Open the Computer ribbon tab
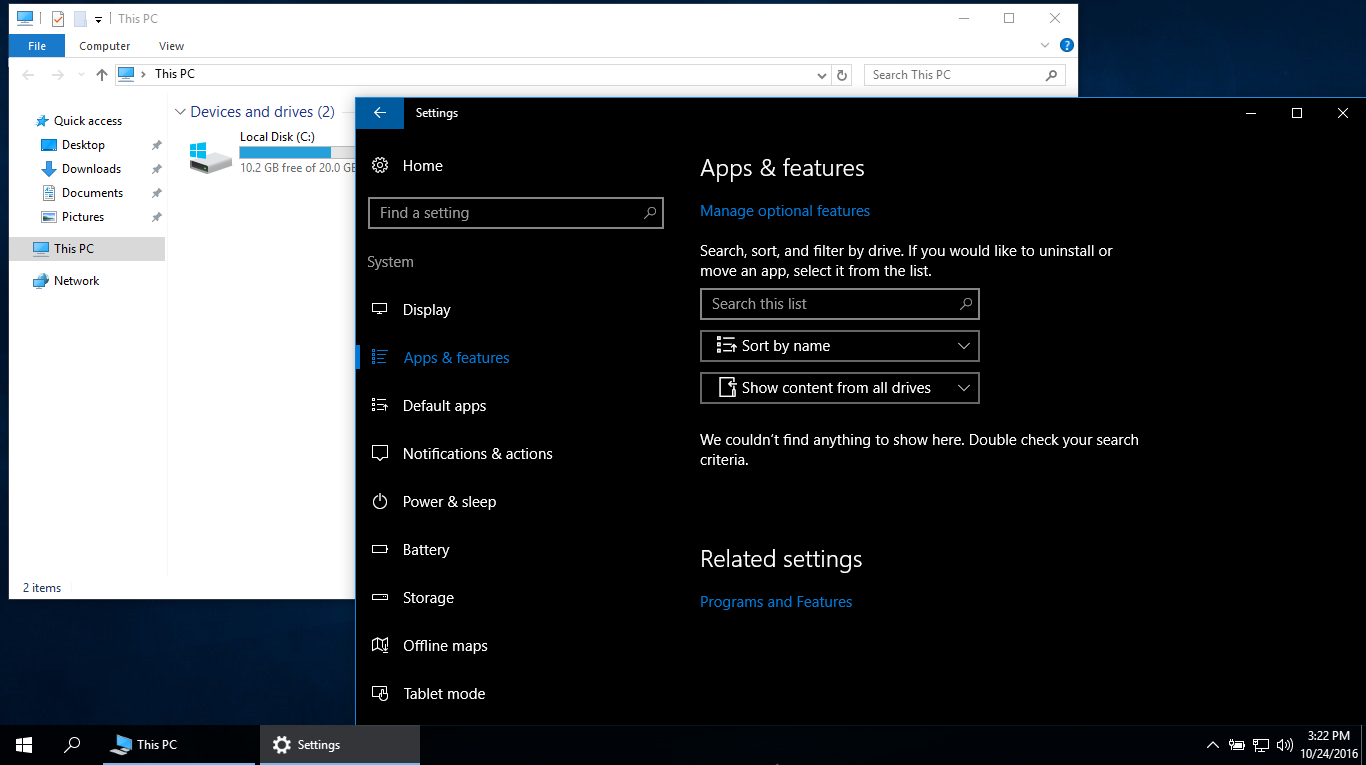The width and height of the screenshot is (1366, 765). 104,46
